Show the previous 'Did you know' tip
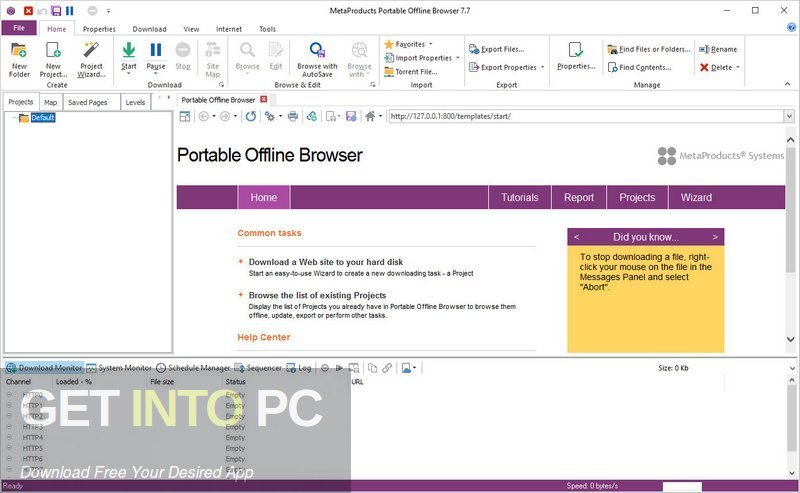Viewport: 800px width, 493px height. coord(576,237)
